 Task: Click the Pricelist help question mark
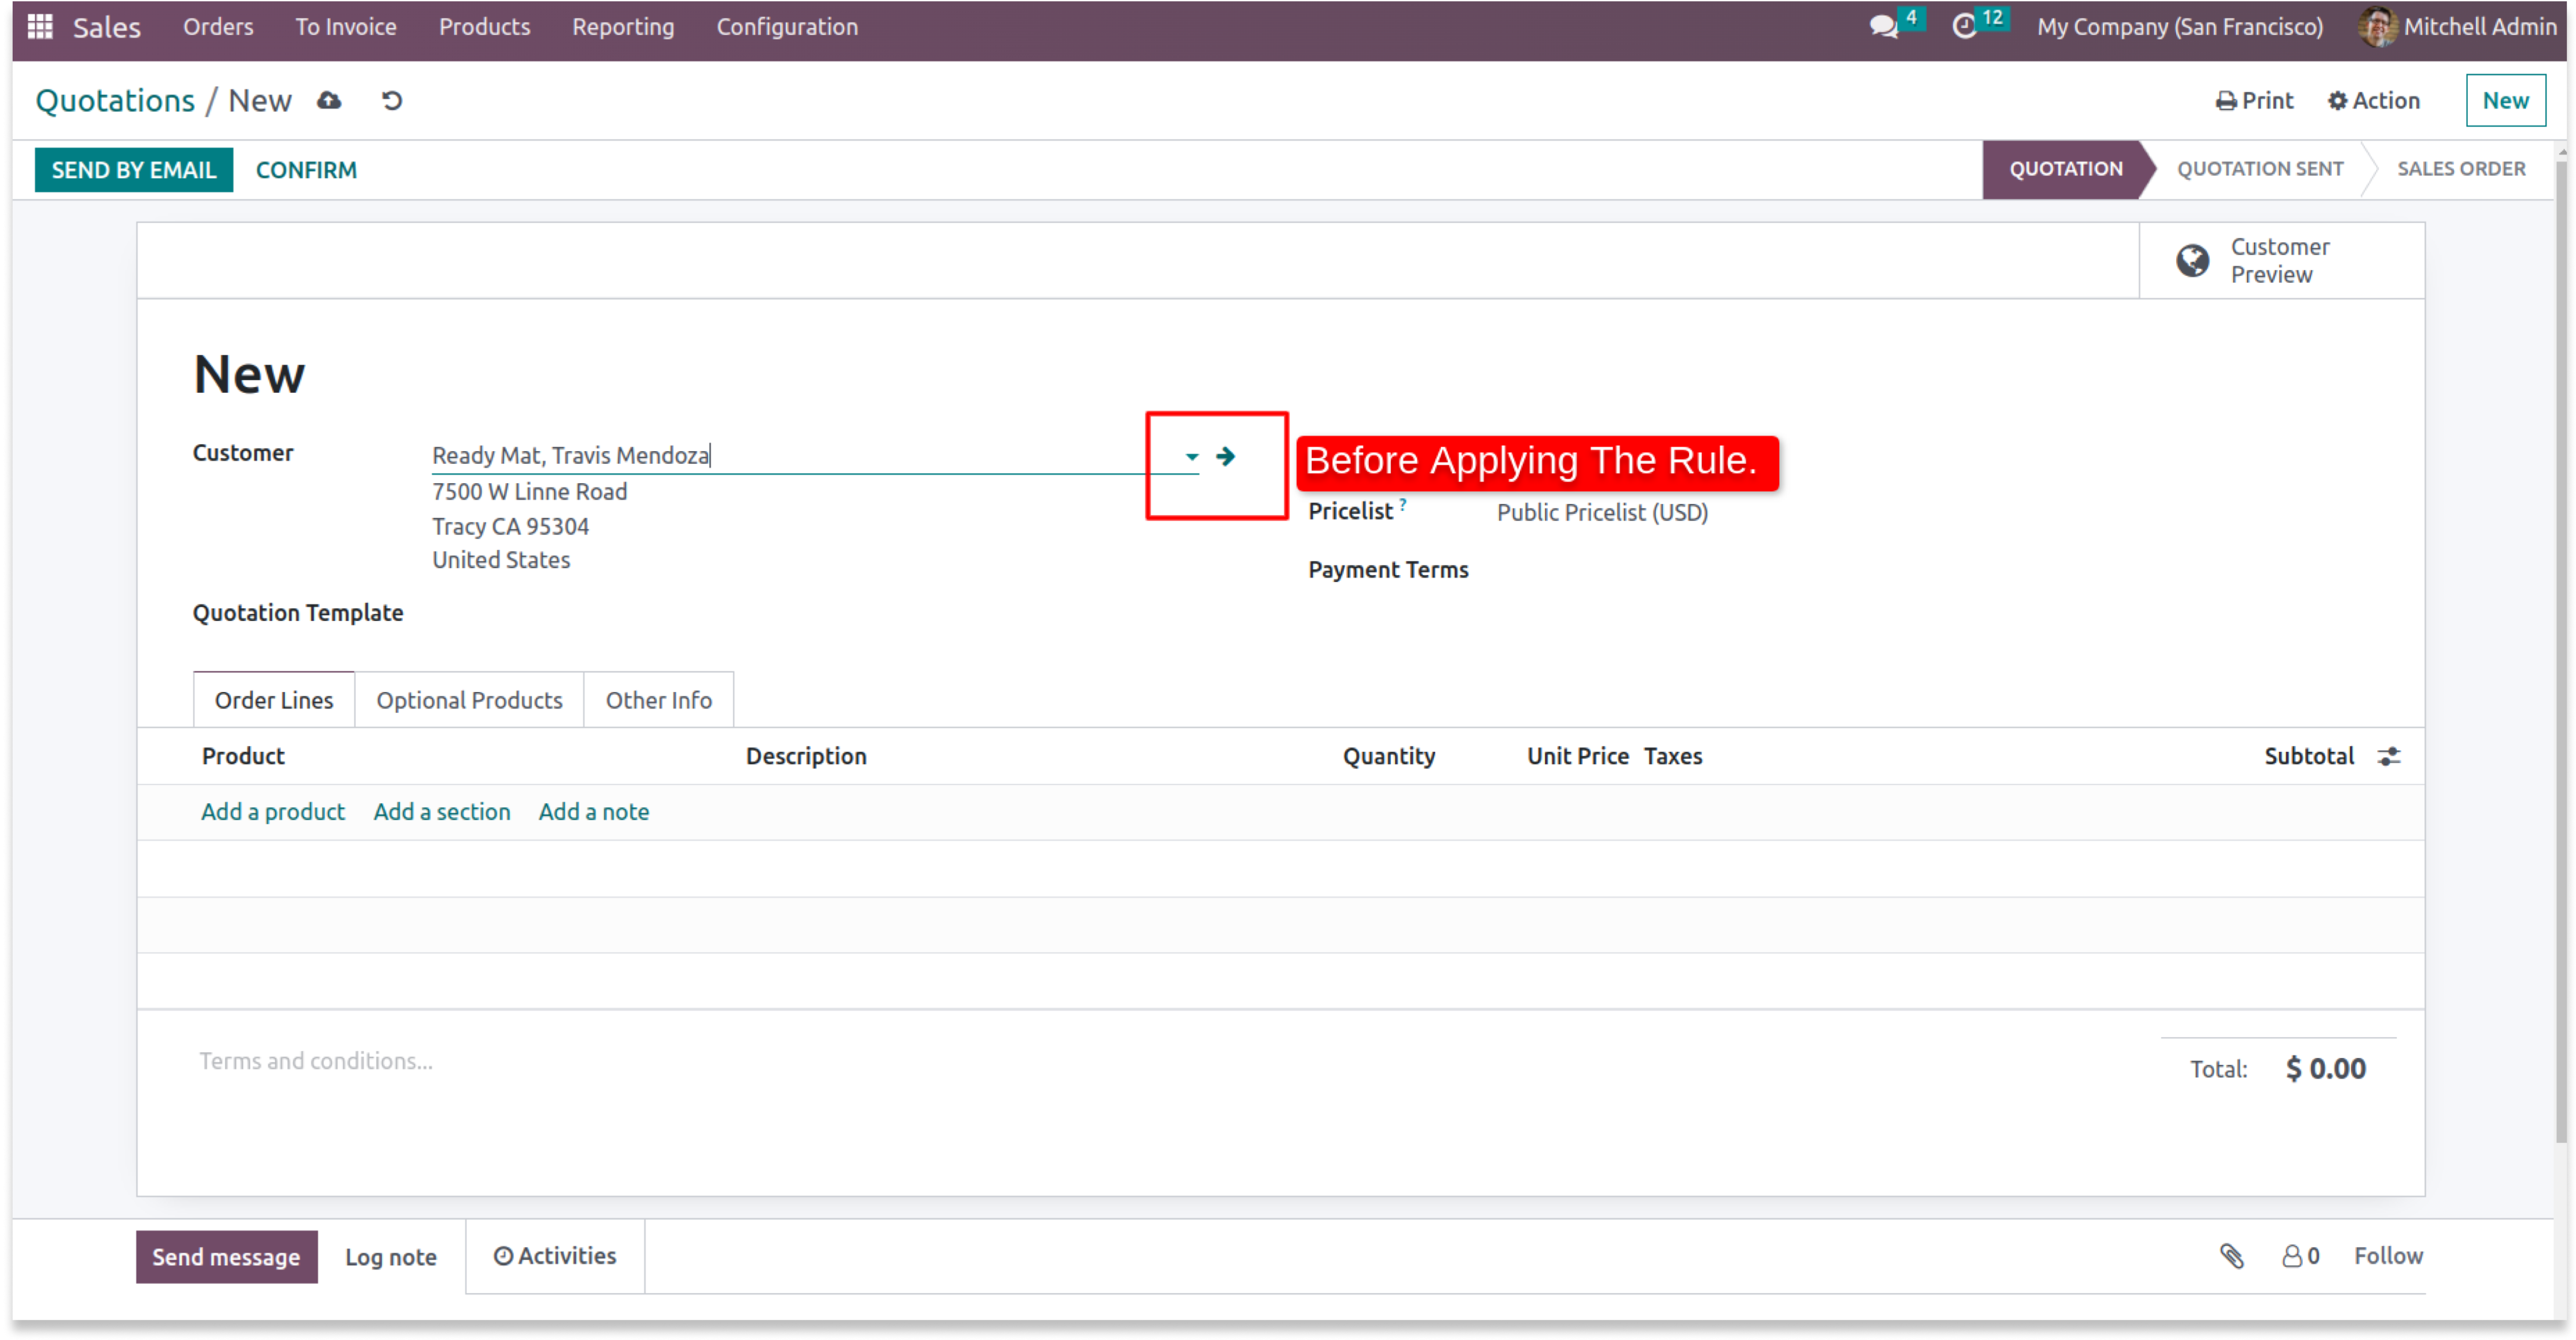pos(1402,505)
